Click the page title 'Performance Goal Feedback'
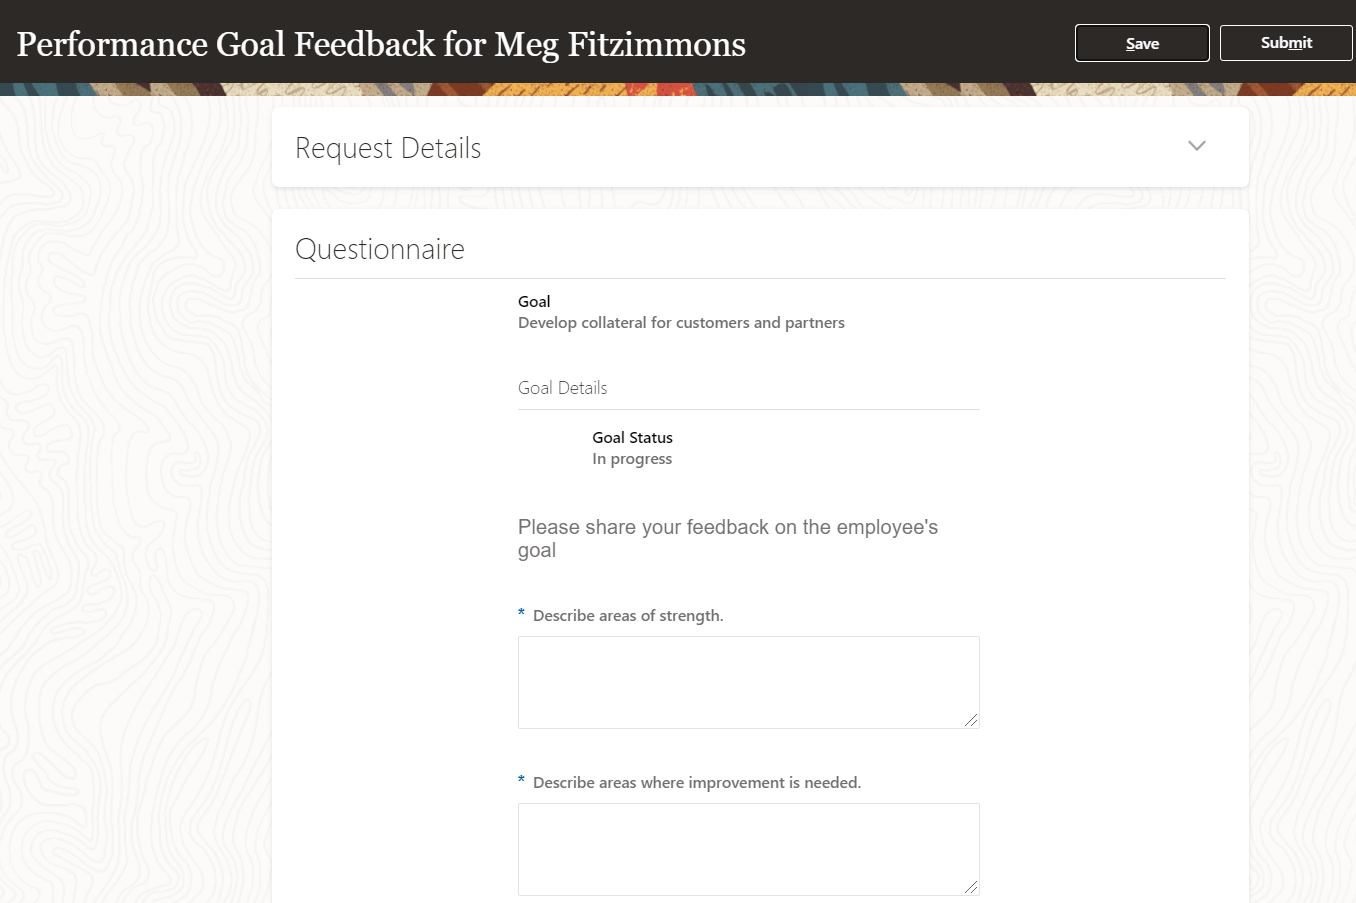The height and width of the screenshot is (903, 1356). [380, 44]
